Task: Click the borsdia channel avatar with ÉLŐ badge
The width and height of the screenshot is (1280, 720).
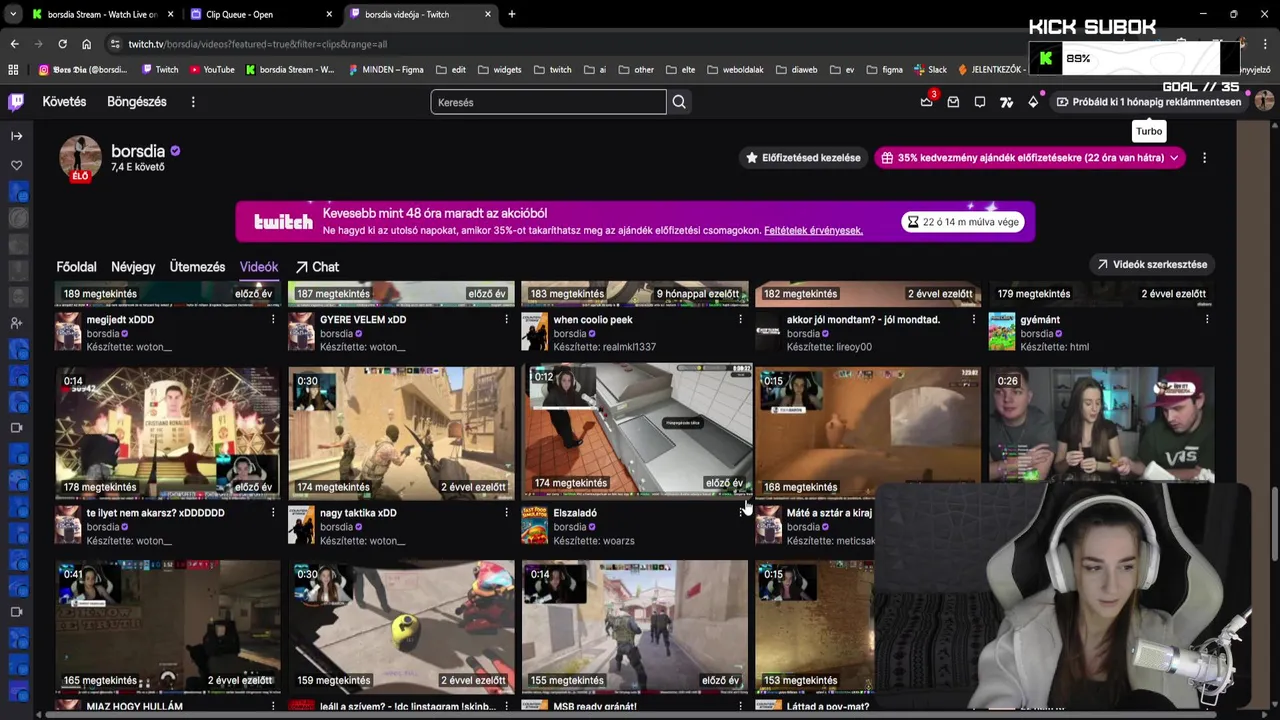Action: [x=80, y=158]
